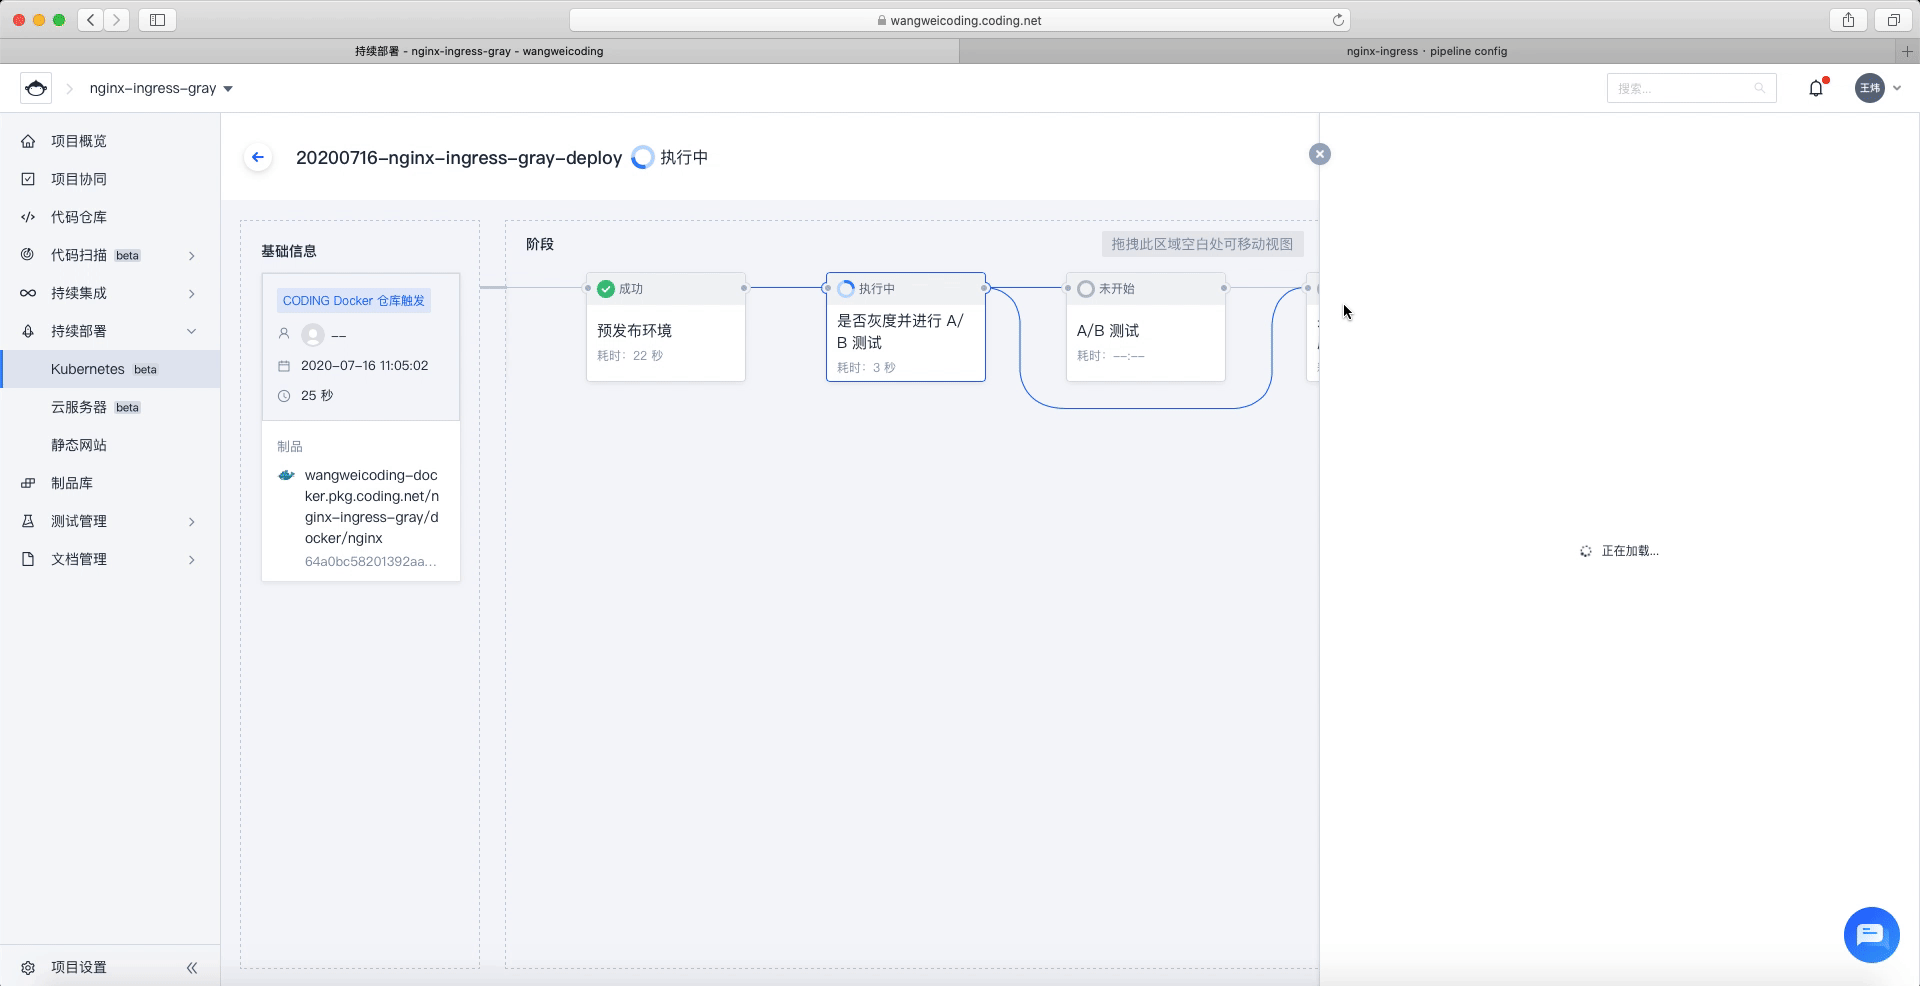The image size is (1920, 986).
Task: Click the Safari share button
Action: (x=1848, y=20)
